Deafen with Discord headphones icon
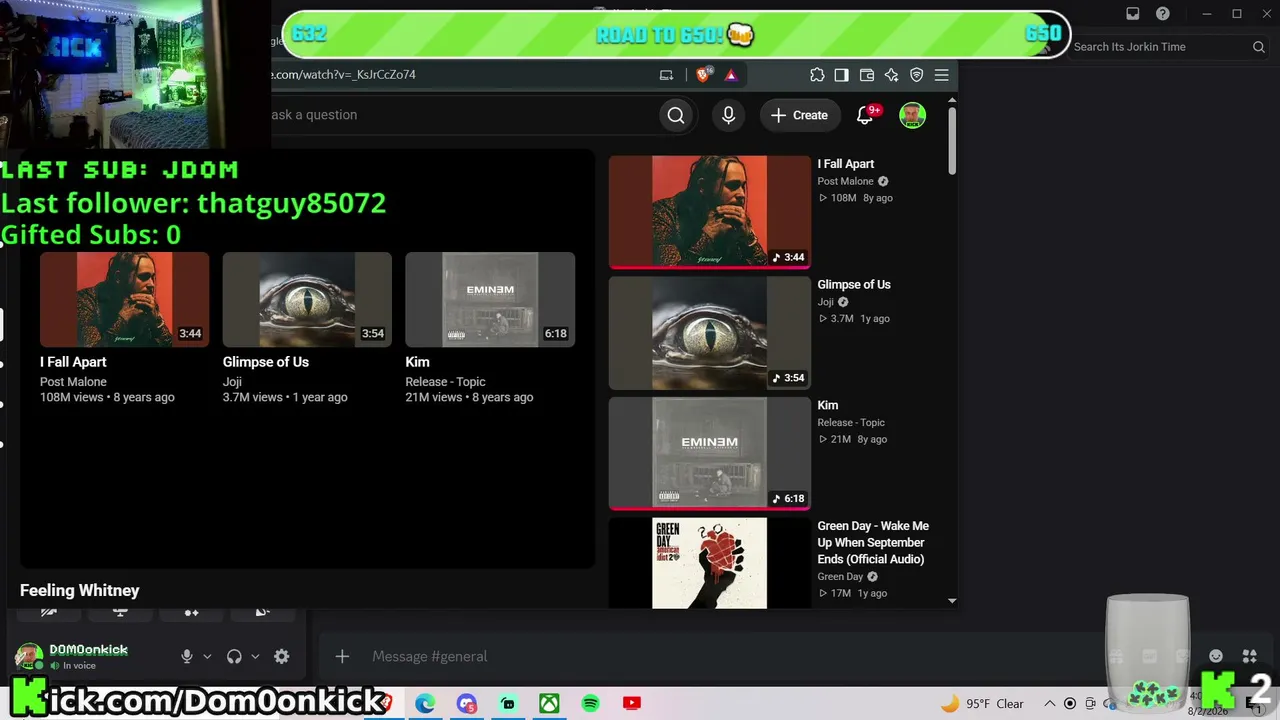 [x=234, y=656]
